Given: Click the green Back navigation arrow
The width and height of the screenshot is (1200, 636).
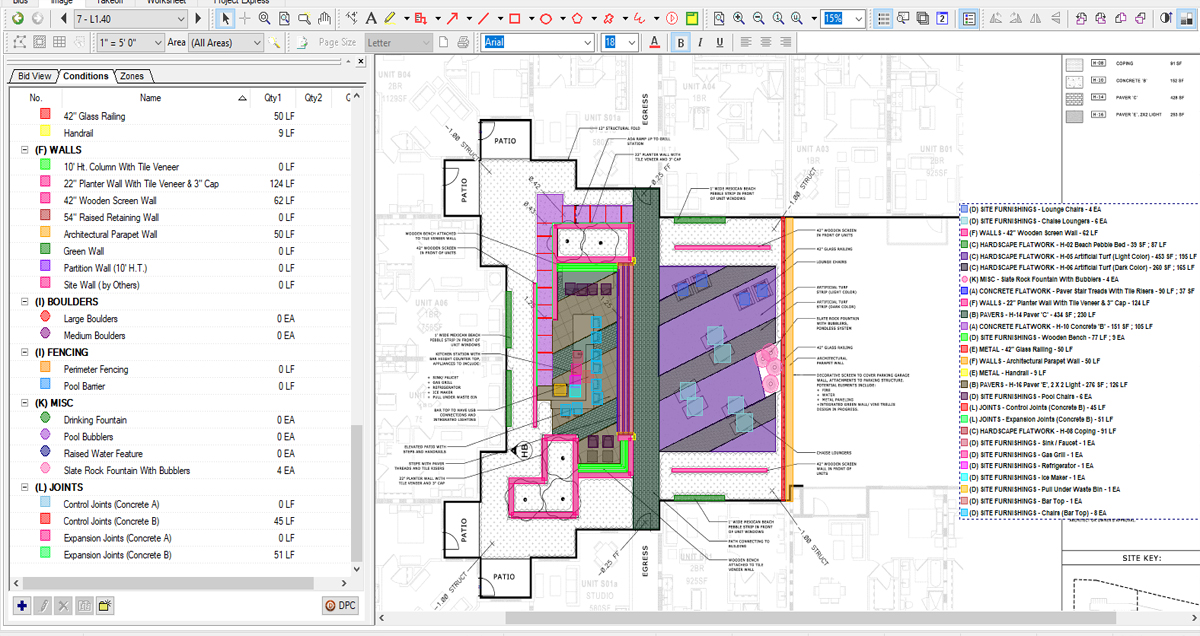Looking at the screenshot, I should tap(18, 19).
